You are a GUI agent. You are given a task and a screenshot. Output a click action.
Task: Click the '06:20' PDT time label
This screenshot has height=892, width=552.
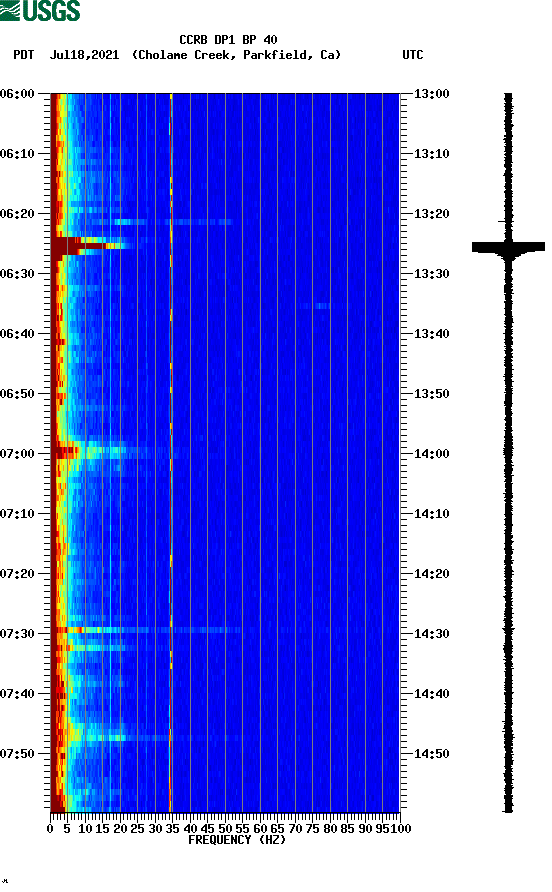[x=18, y=214]
